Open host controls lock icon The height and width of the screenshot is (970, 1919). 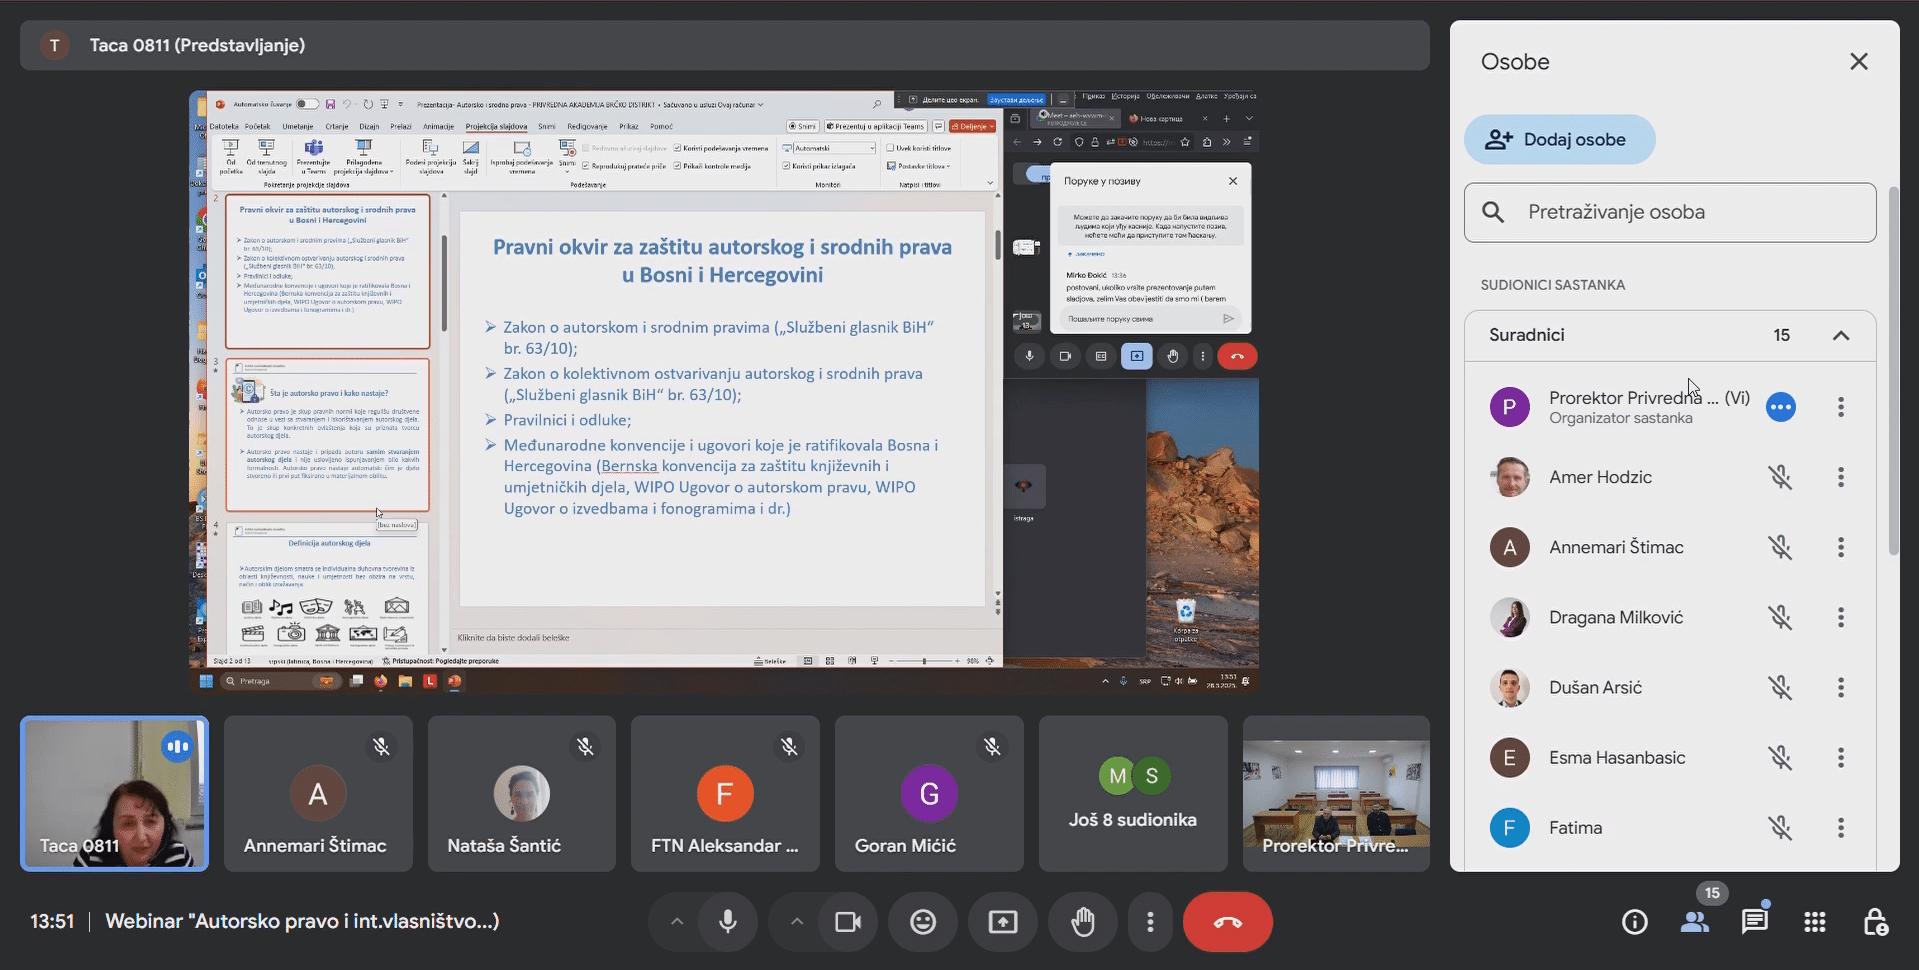click(1875, 921)
